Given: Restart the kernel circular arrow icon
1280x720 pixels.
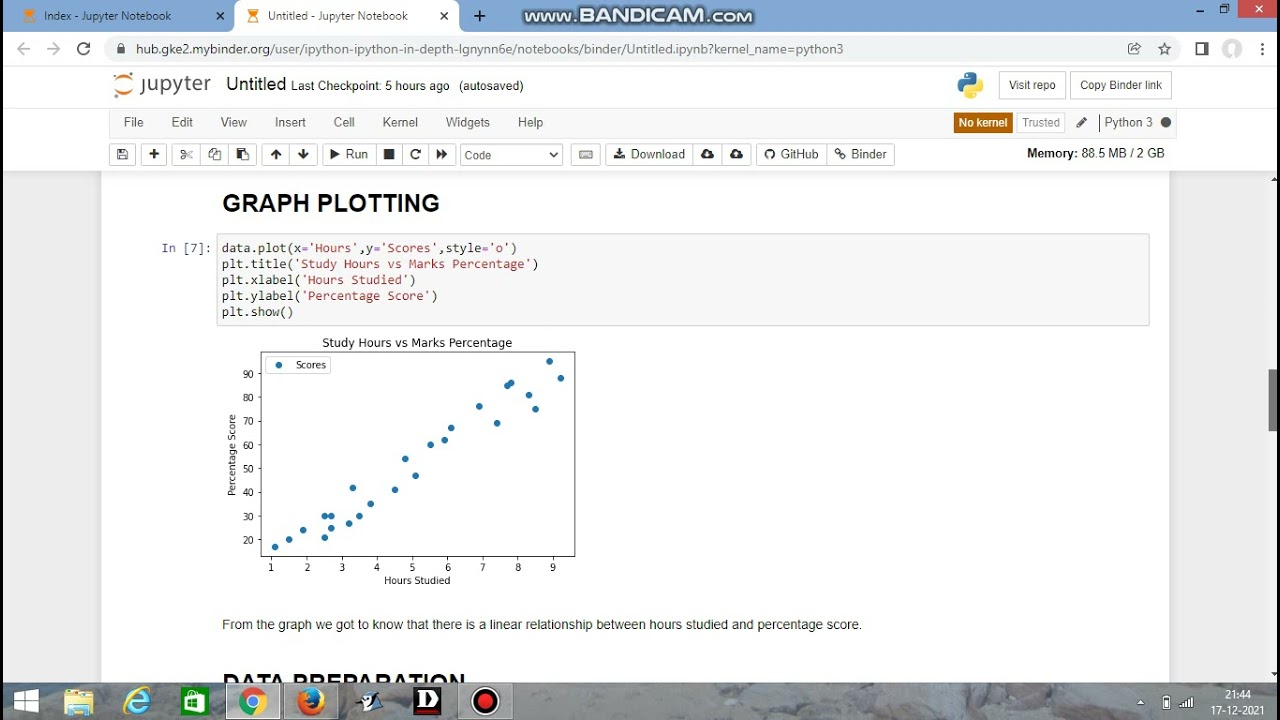Looking at the screenshot, I should pos(415,154).
